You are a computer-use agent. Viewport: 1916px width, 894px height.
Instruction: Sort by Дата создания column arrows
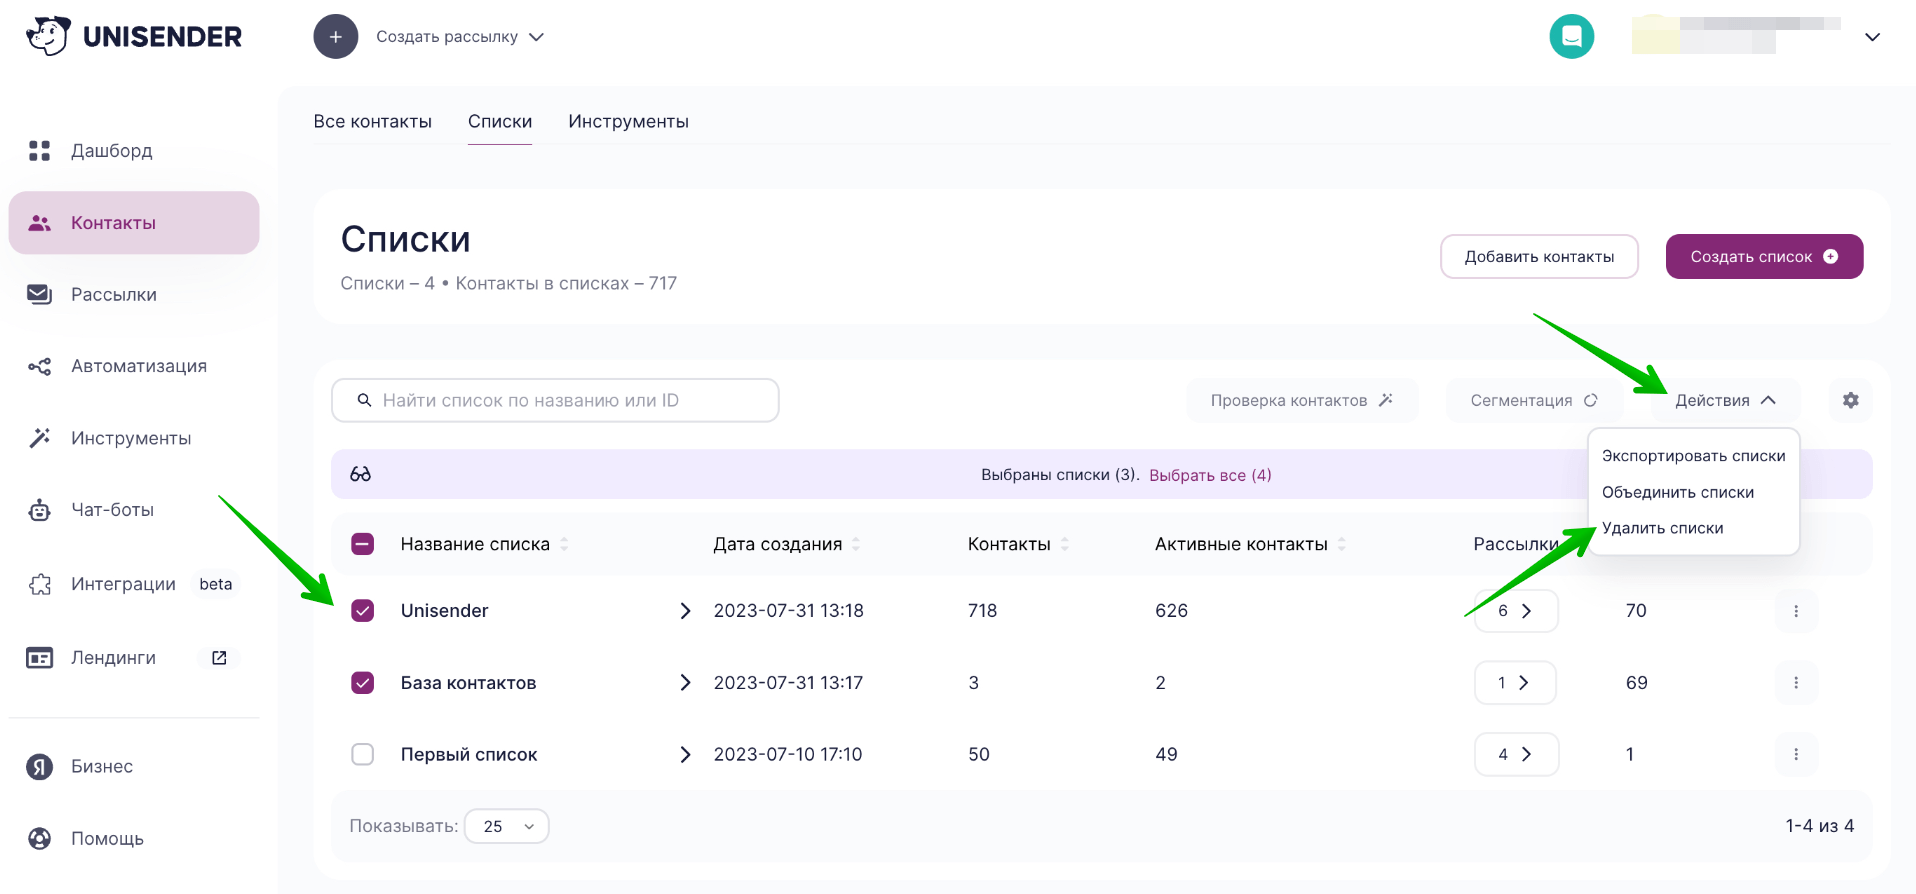point(856,544)
